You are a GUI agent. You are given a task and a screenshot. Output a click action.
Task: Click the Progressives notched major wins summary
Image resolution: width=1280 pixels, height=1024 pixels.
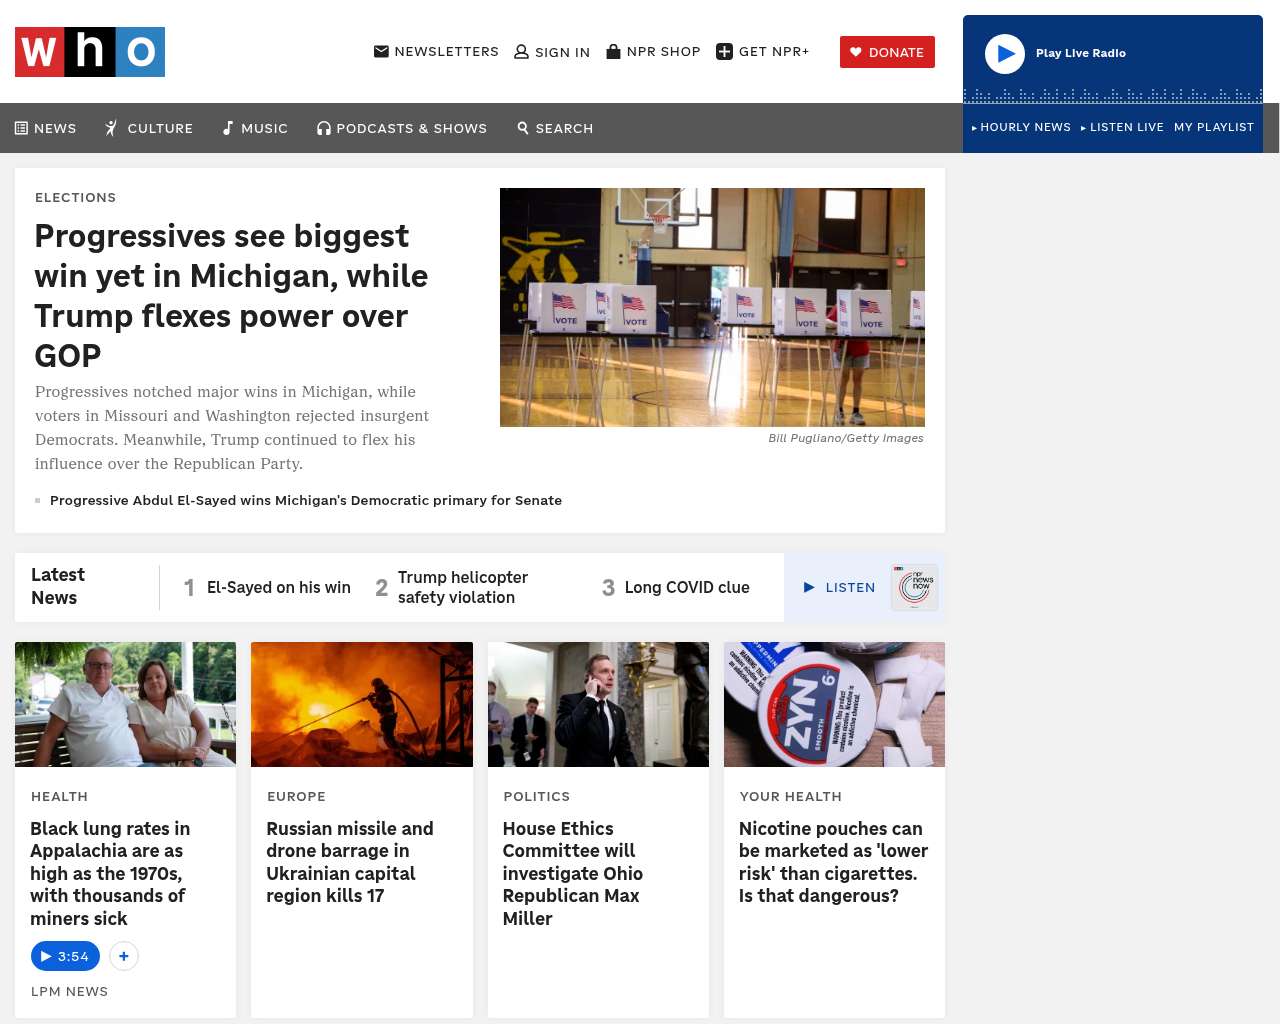(x=232, y=428)
